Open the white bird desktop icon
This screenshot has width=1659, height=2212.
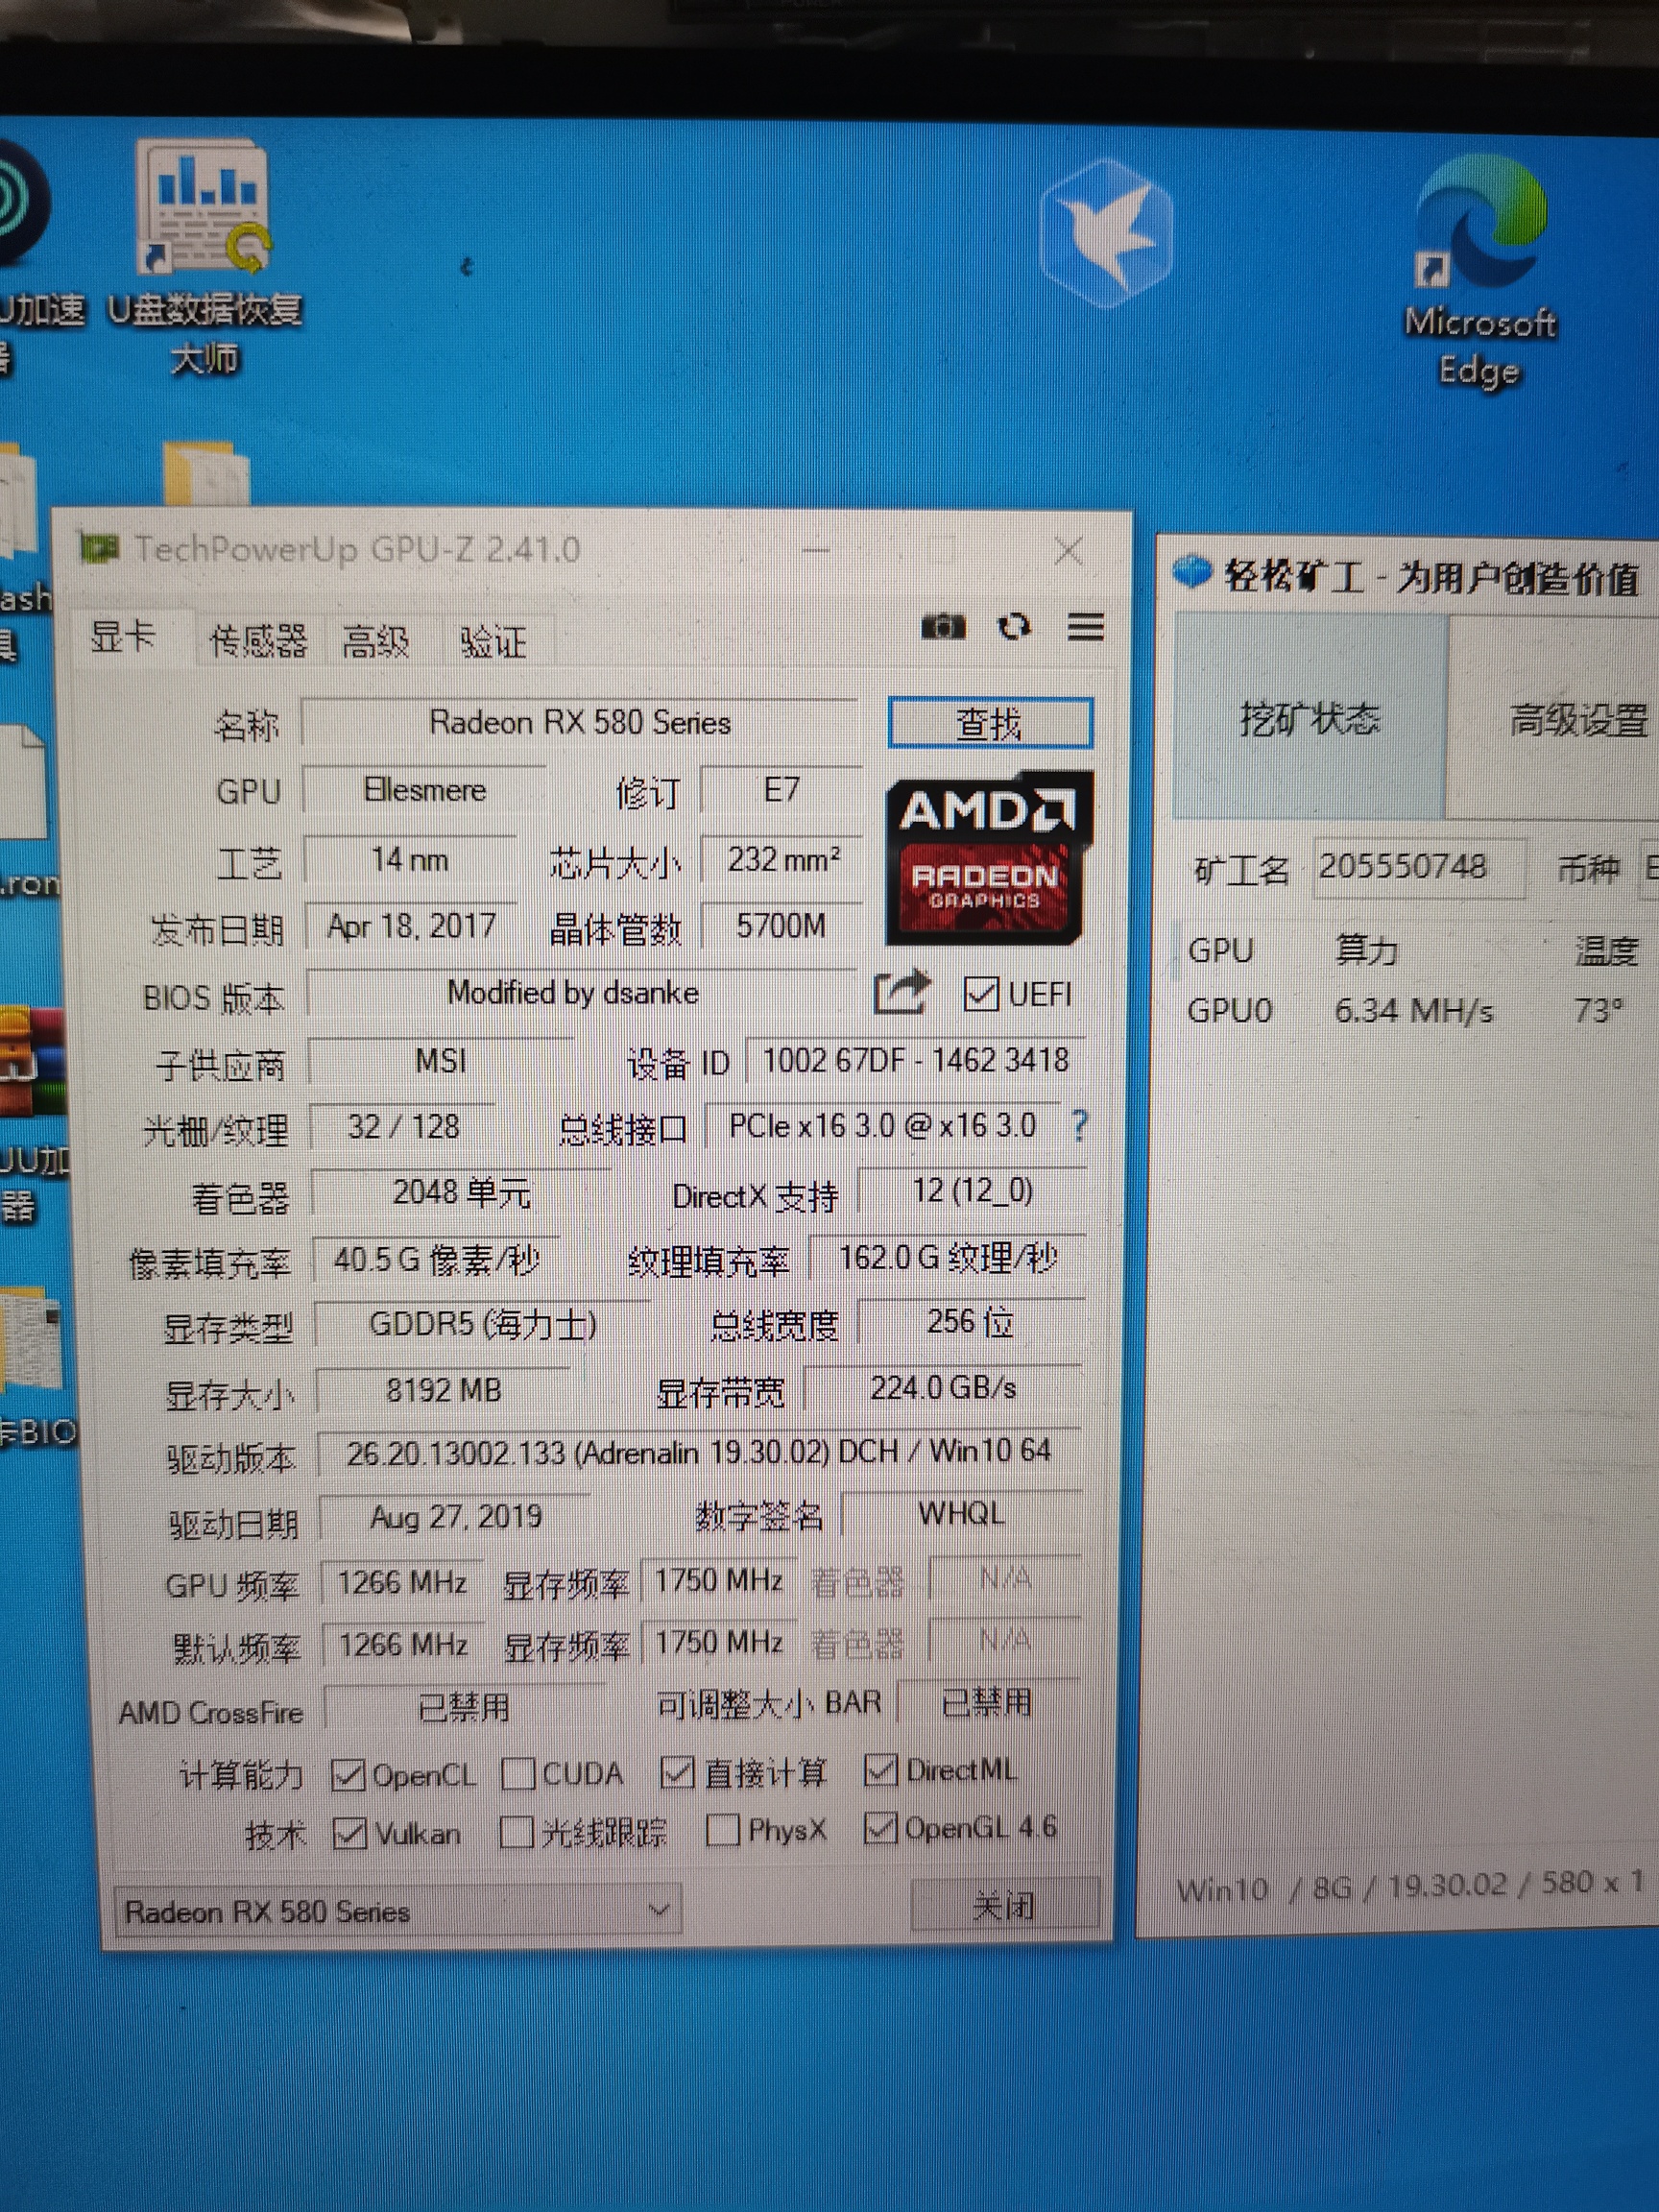[x=1105, y=232]
